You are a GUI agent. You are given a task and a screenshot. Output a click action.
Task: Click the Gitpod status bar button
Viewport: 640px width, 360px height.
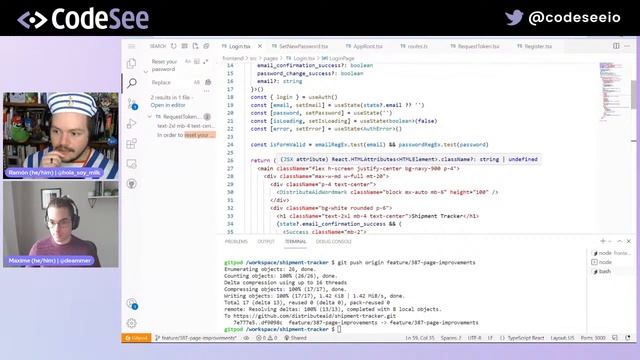pos(136,338)
